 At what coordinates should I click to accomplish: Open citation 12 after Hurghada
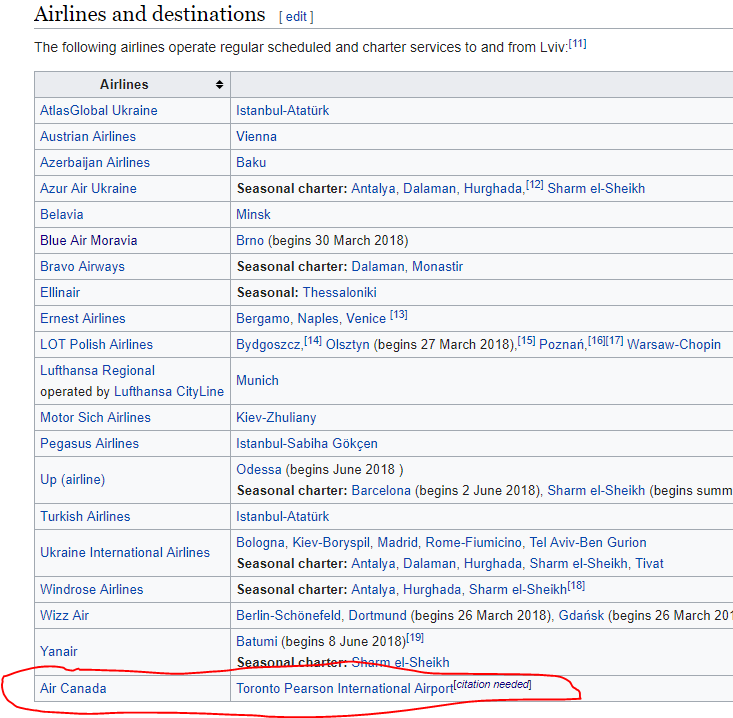point(534,185)
